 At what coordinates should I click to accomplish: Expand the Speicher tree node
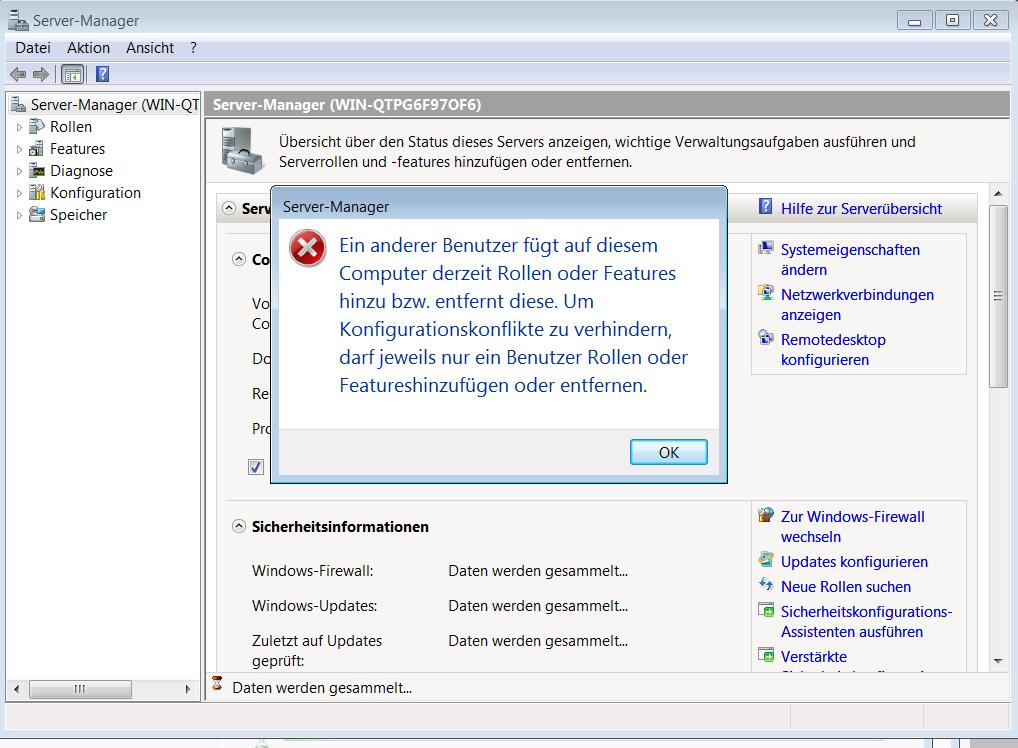point(19,216)
